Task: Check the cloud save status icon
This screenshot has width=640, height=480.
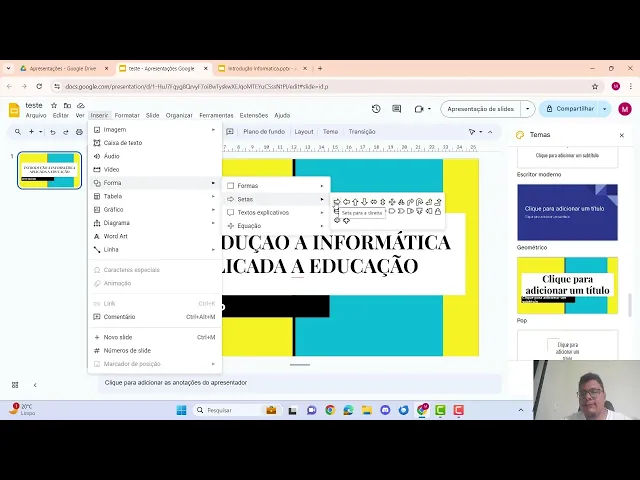Action: coord(81,106)
